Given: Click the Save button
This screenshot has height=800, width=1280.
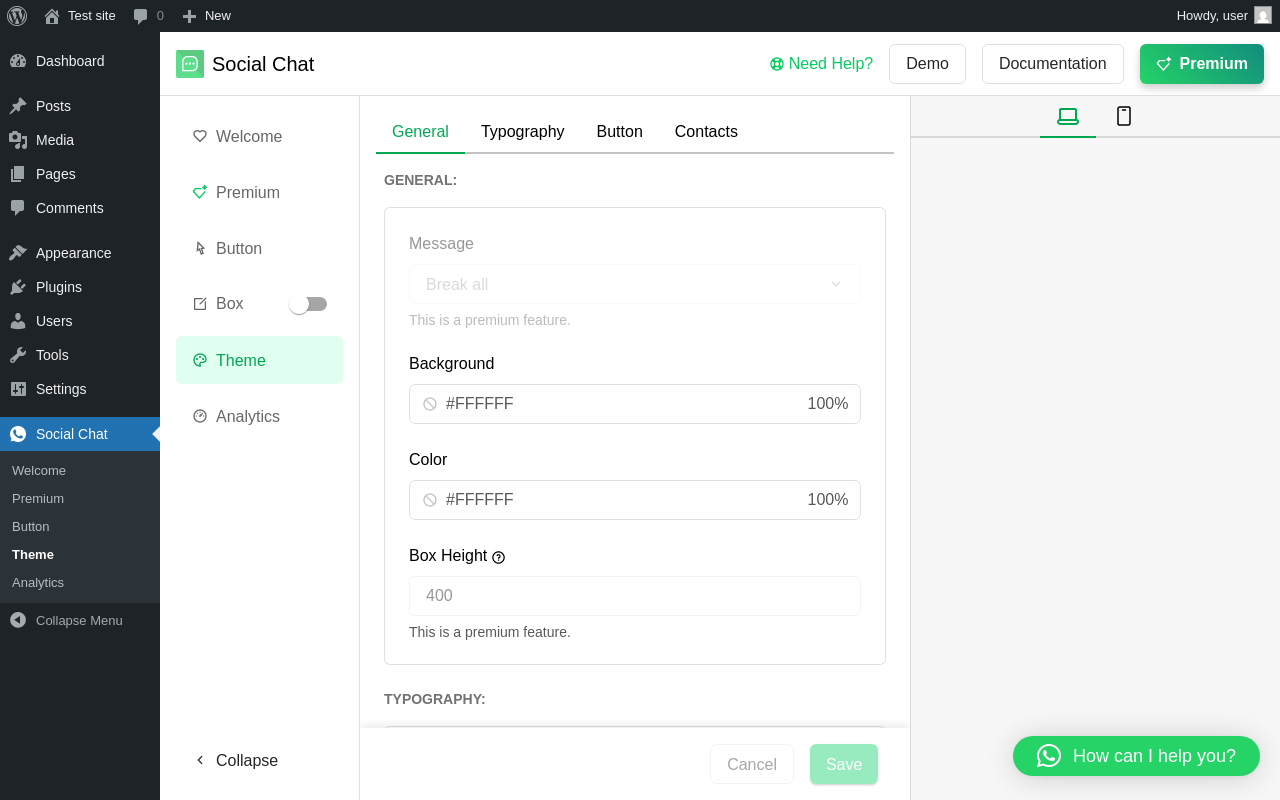Looking at the screenshot, I should point(844,764).
